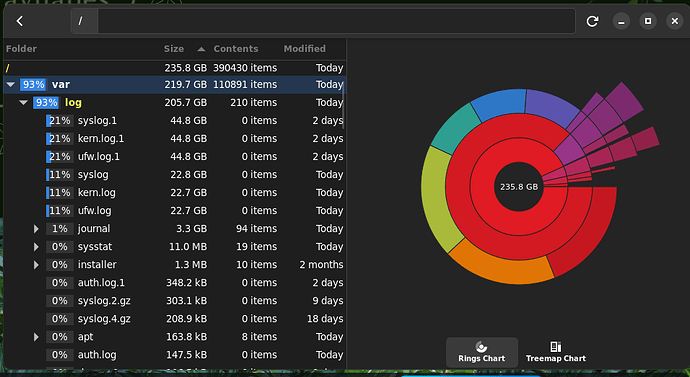Click the 21% usage bar for syslog.1
This screenshot has width=690, height=377.
[59, 121]
